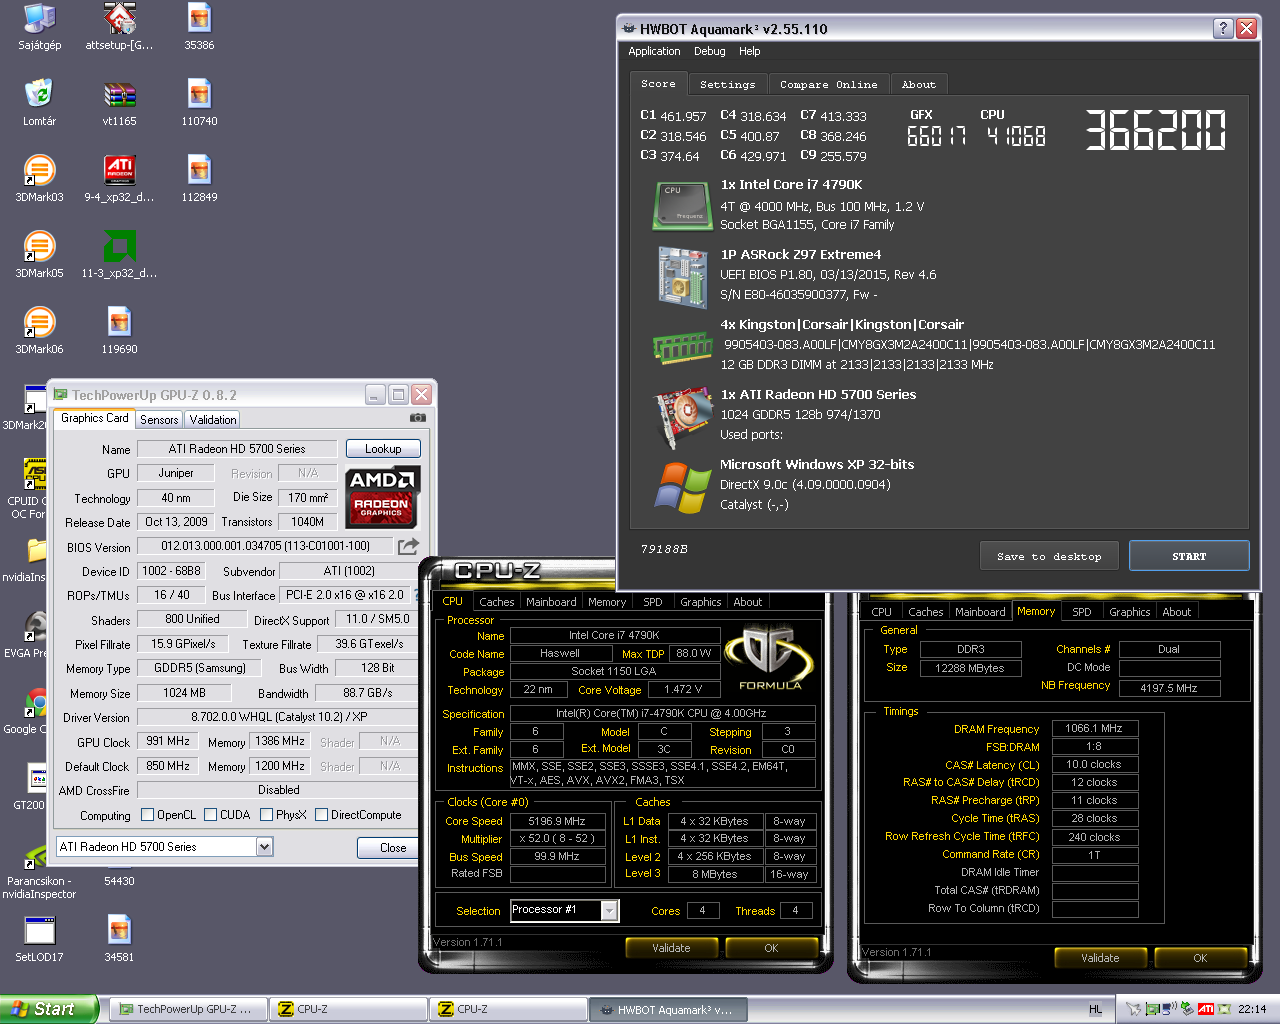
Task: Select the 3DMark05 desktop shortcut
Action: pos(39,255)
